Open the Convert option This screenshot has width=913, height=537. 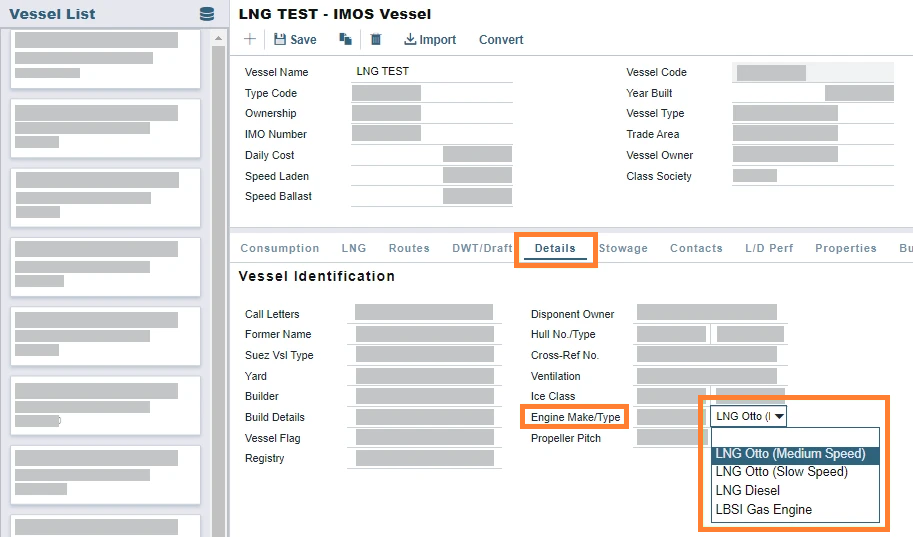tap(501, 40)
